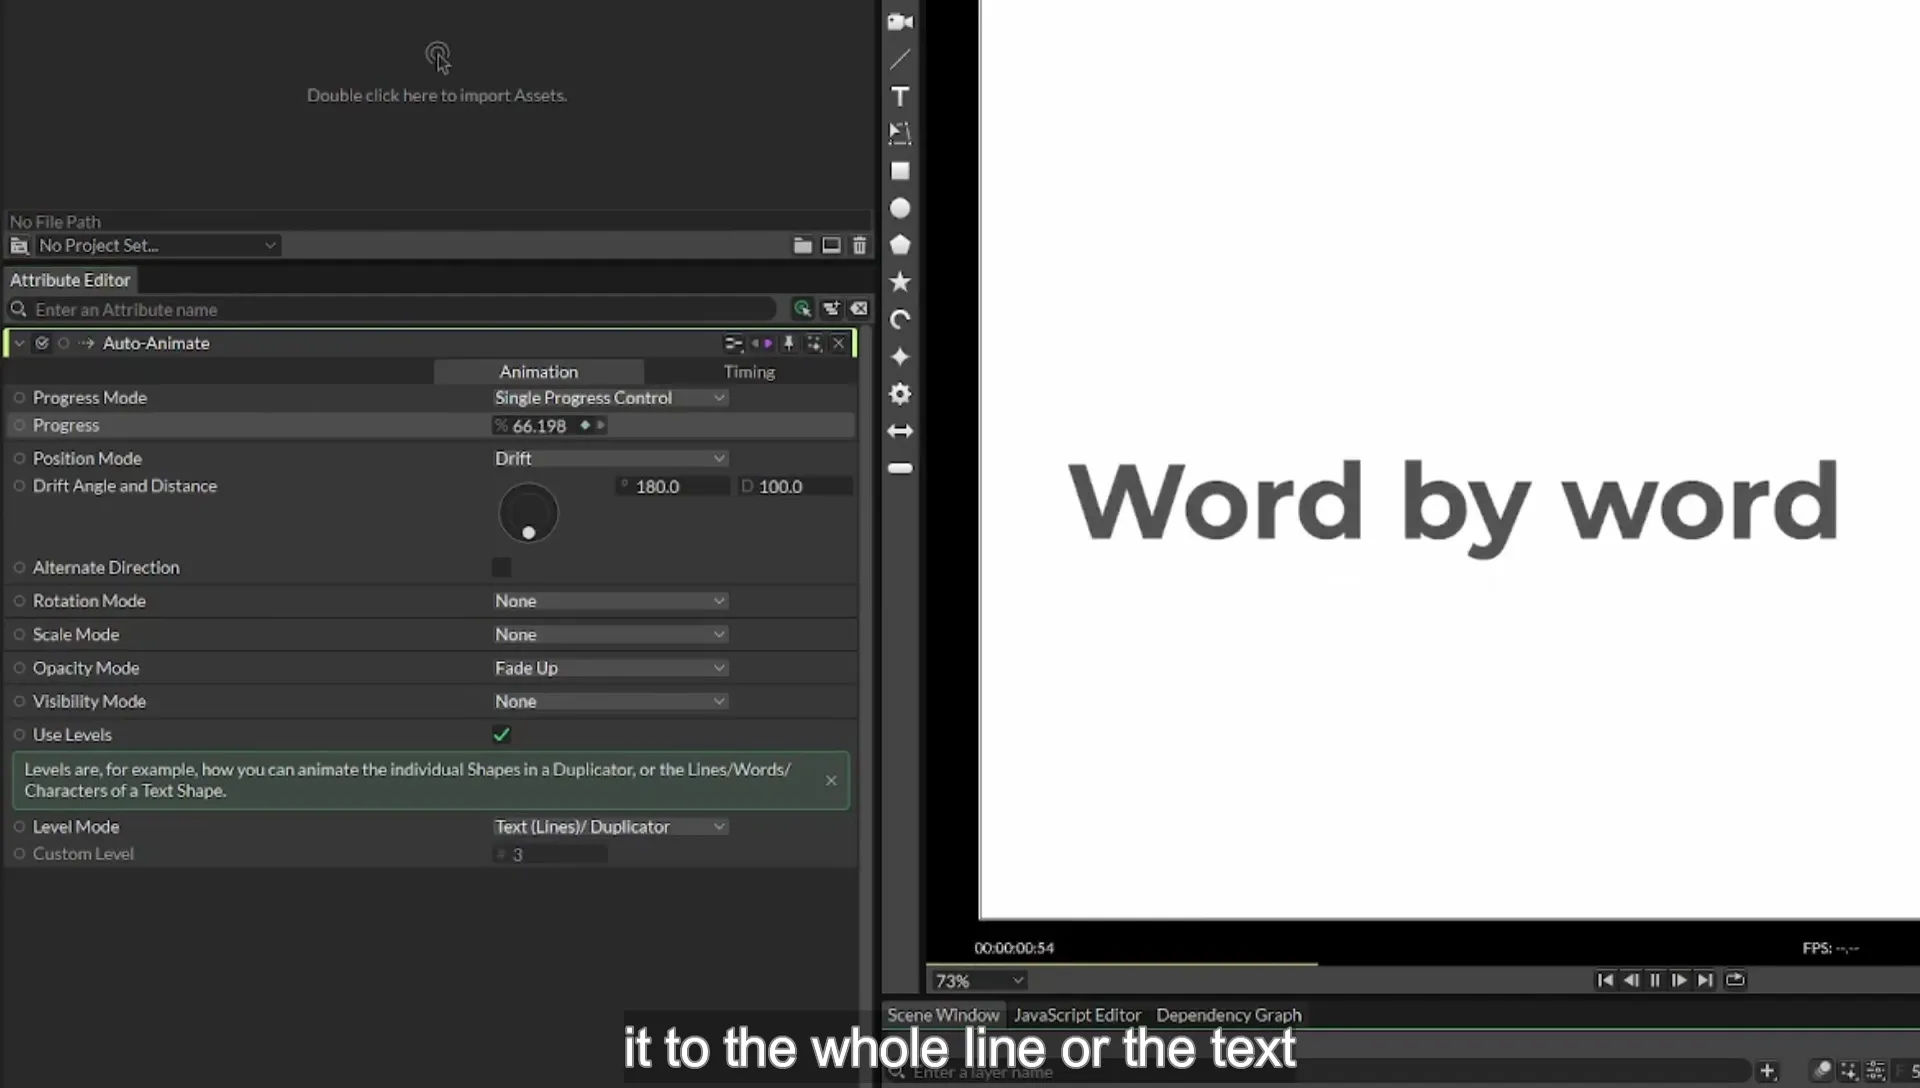Screen dimensions: 1920x1088
Task: Click the trash icon in the Assets panel
Action: (x=859, y=245)
